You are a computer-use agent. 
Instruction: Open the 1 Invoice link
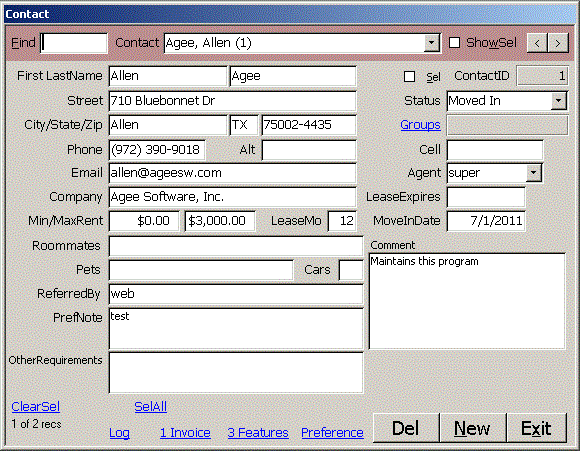(185, 433)
